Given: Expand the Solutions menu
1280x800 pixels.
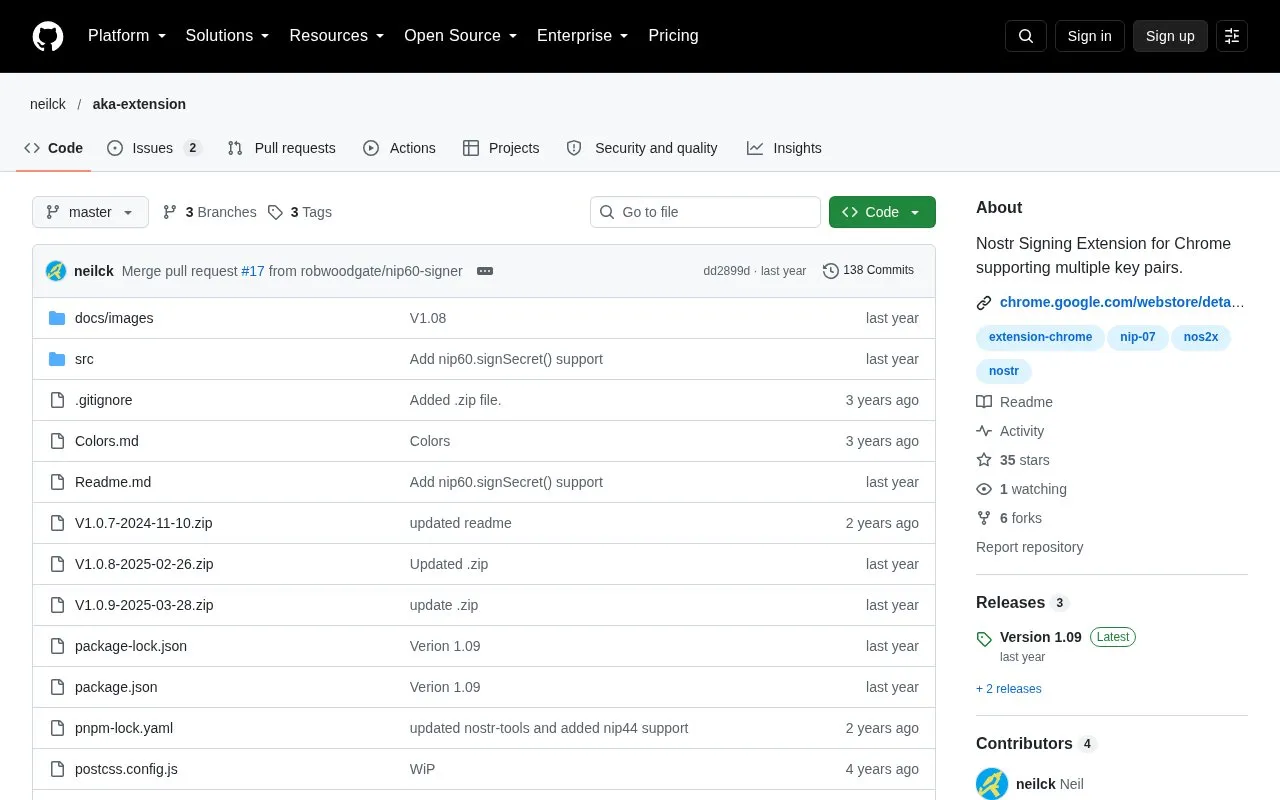Looking at the screenshot, I should coord(228,36).
